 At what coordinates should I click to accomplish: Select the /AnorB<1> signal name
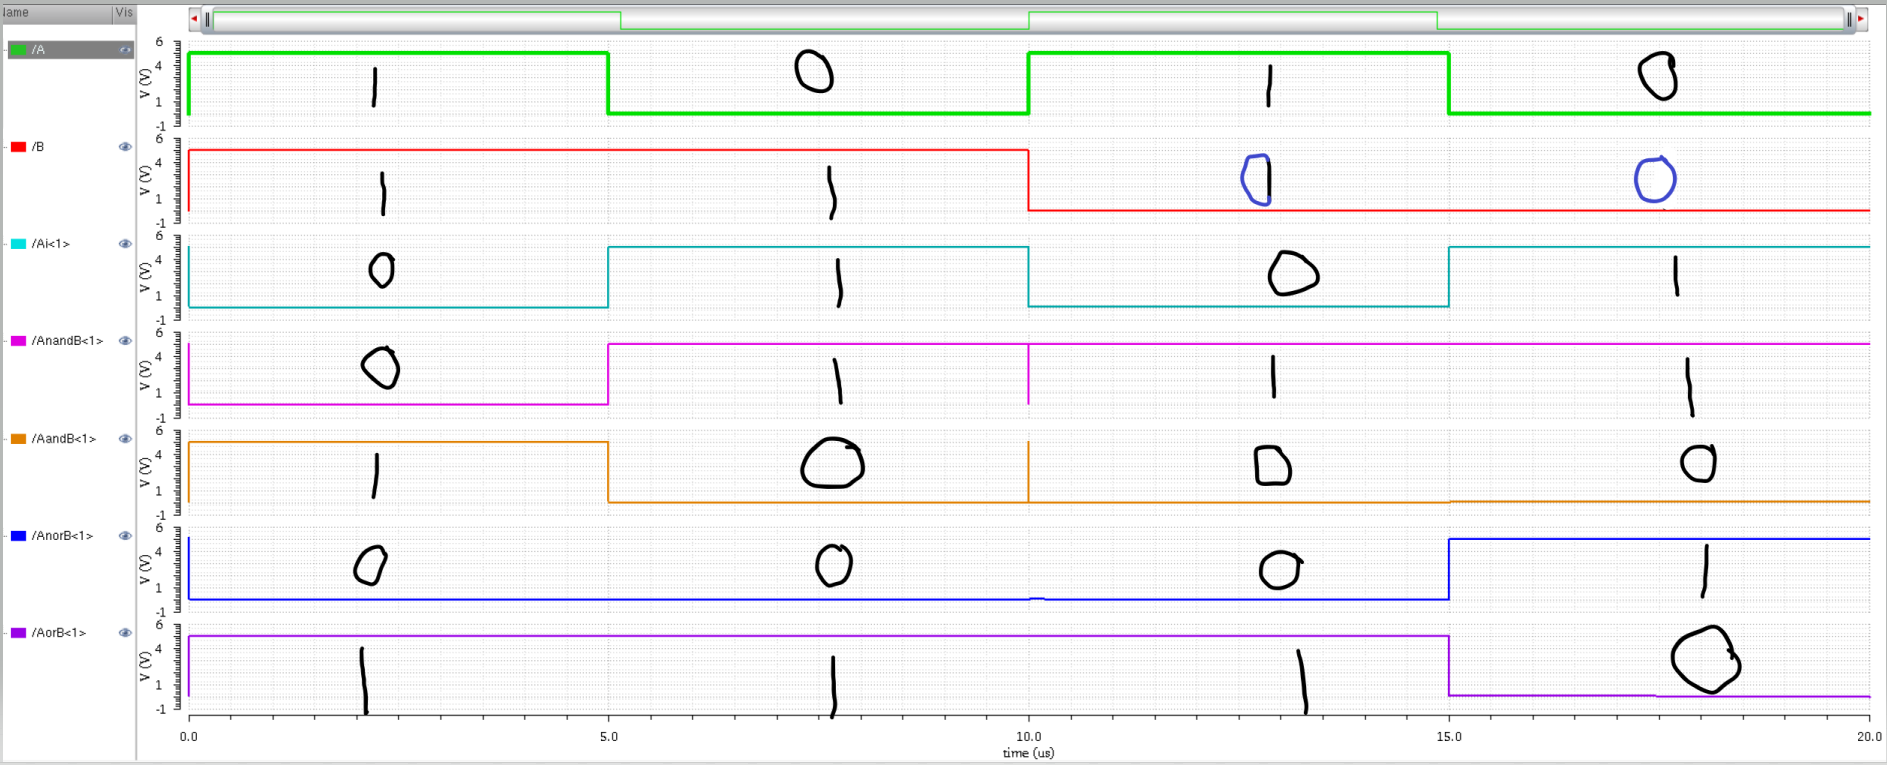62,536
